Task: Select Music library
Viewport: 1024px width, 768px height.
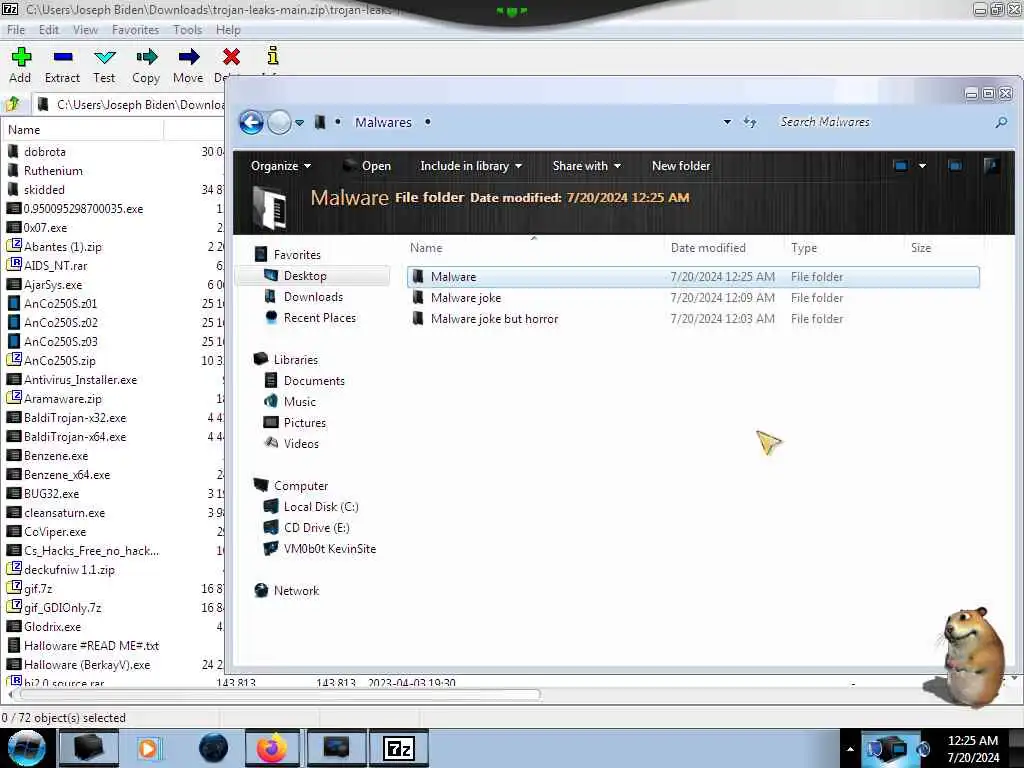Action: tap(299, 402)
